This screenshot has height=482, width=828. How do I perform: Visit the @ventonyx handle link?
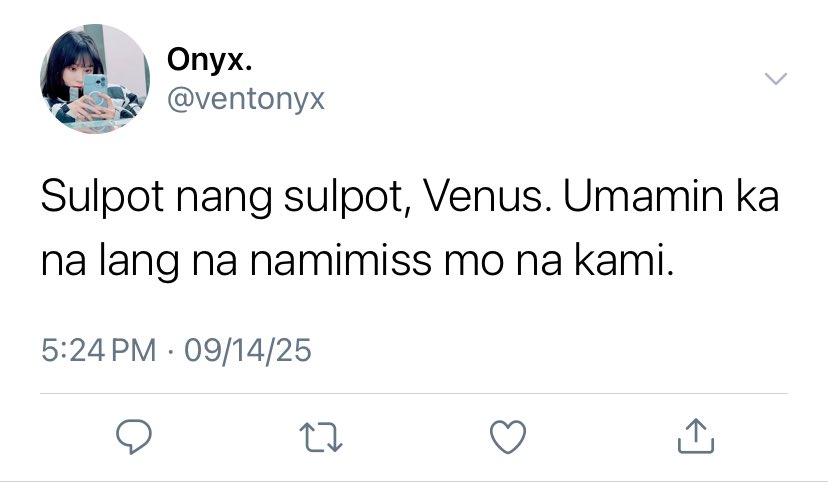point(246,99)
